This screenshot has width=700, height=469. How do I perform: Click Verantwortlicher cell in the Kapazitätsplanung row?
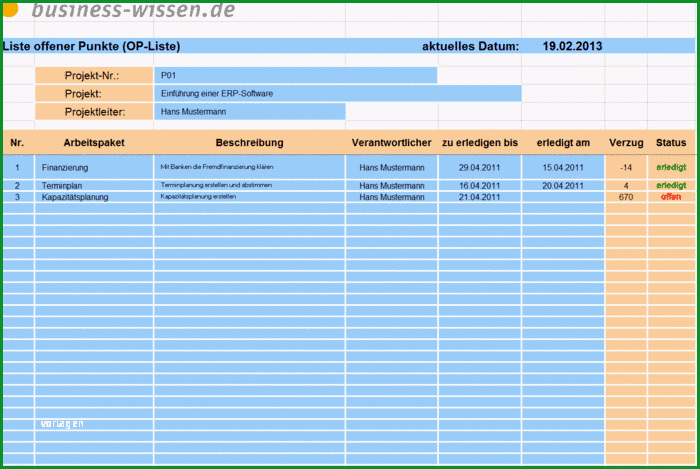point(392,197)
